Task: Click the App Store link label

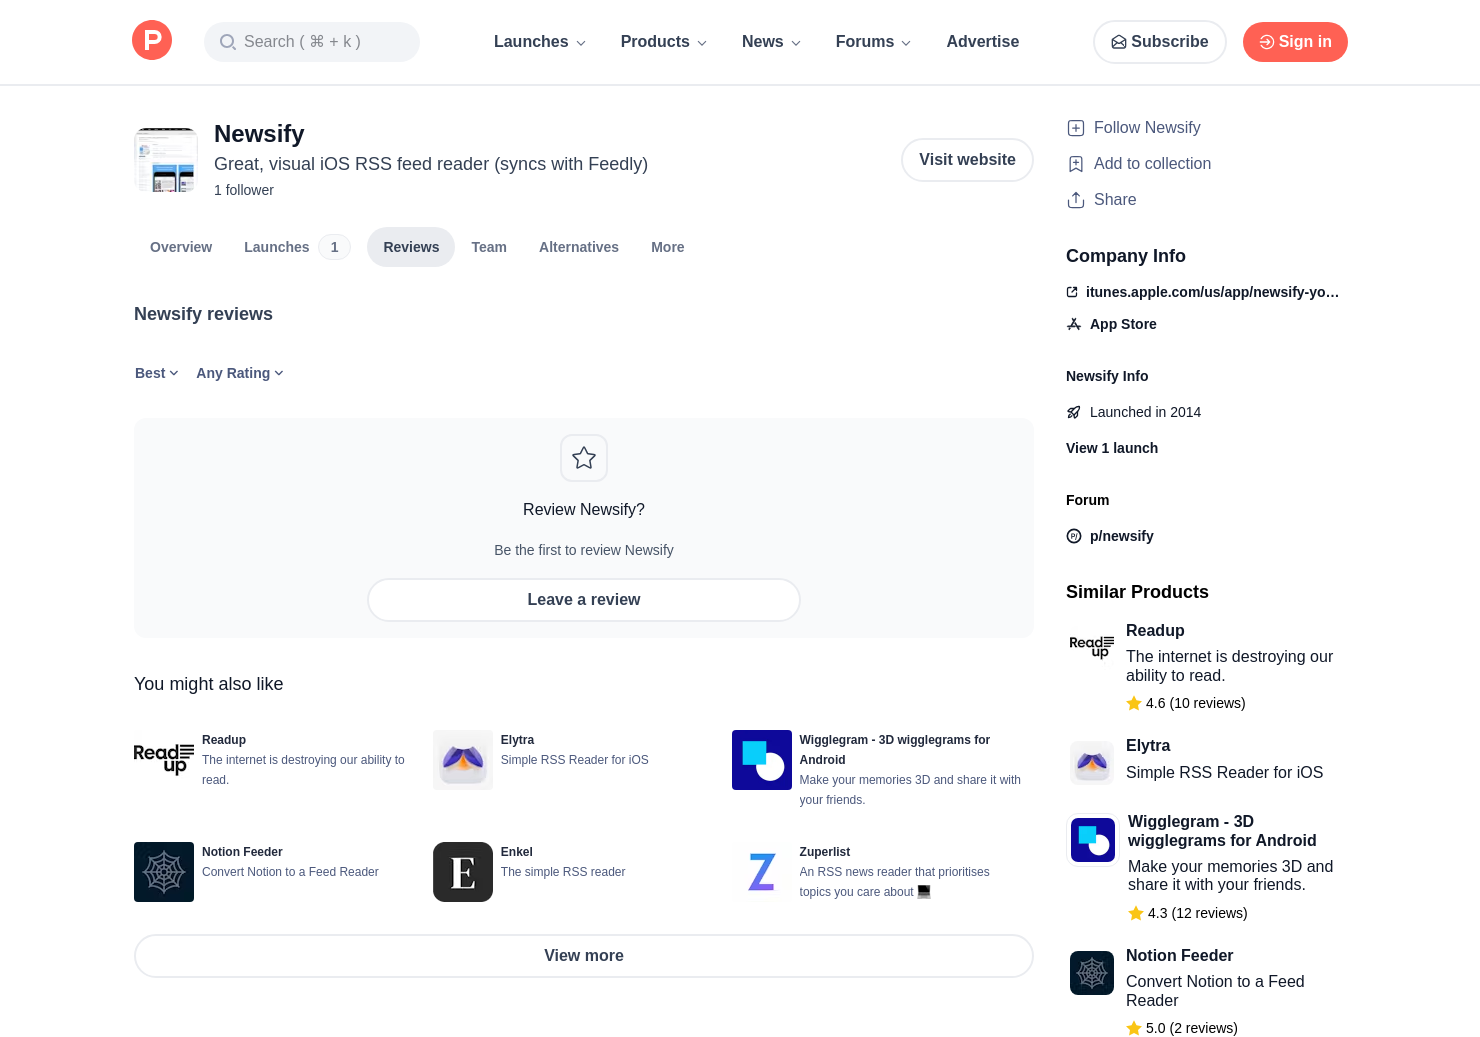Action: 1123,324
